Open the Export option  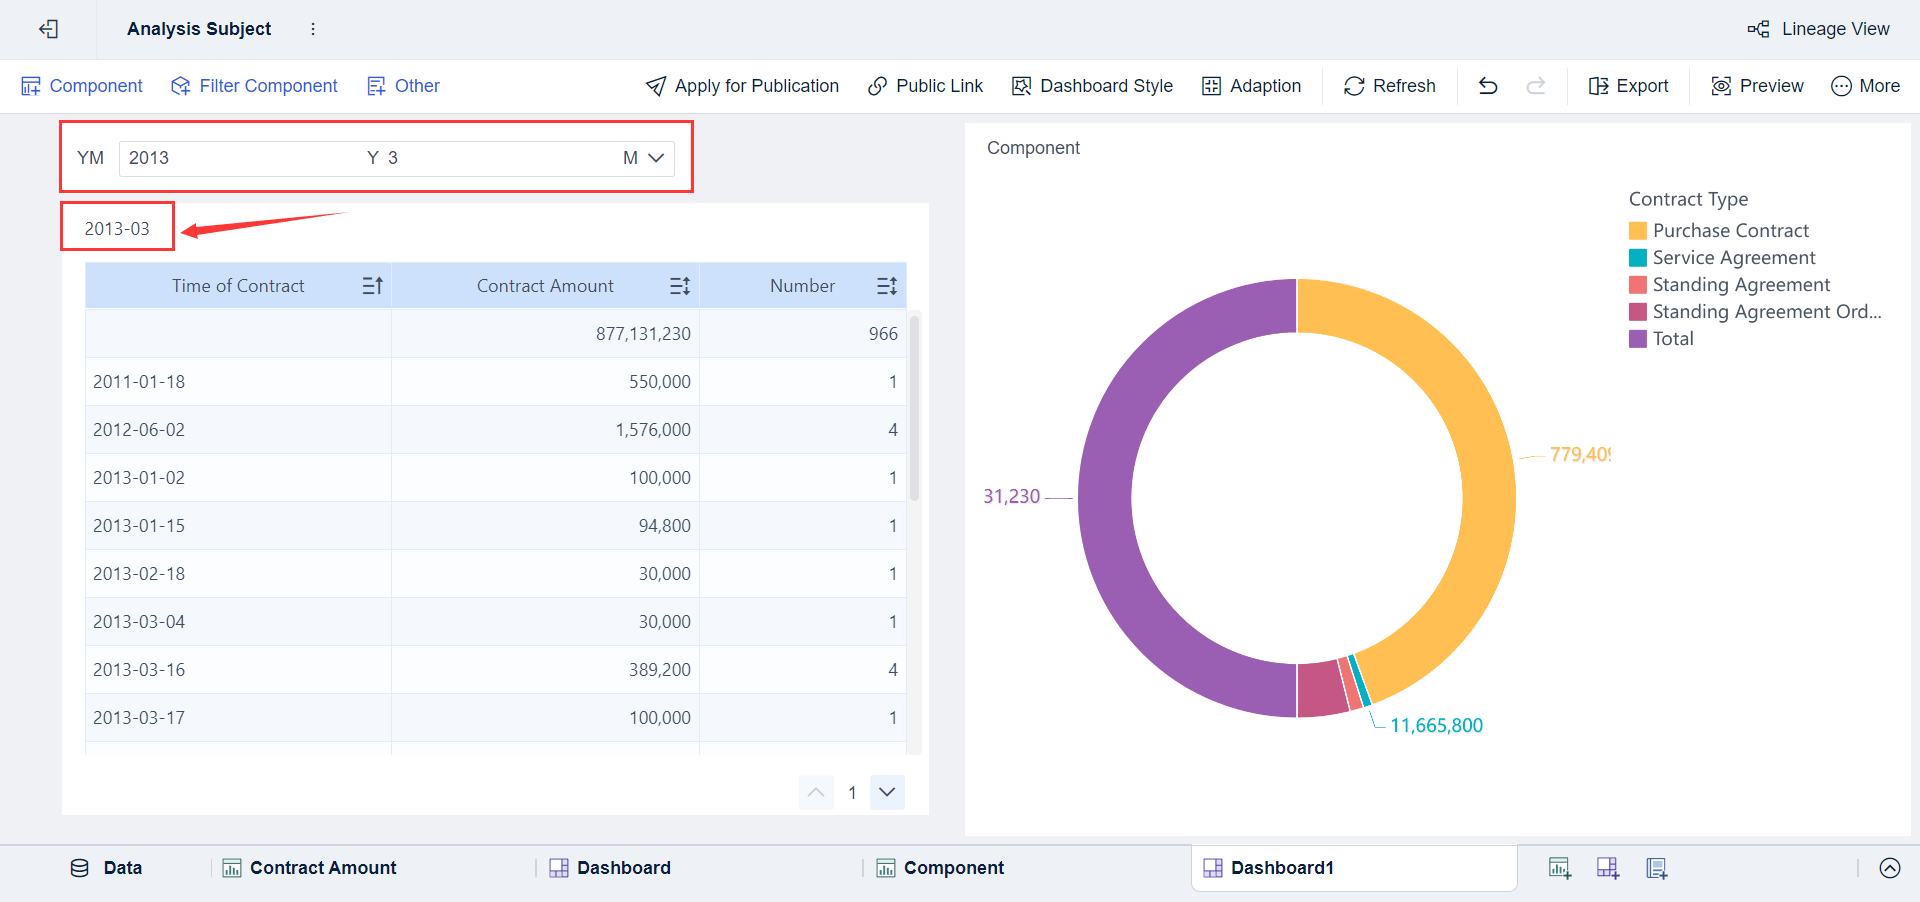coord(1628,86)
